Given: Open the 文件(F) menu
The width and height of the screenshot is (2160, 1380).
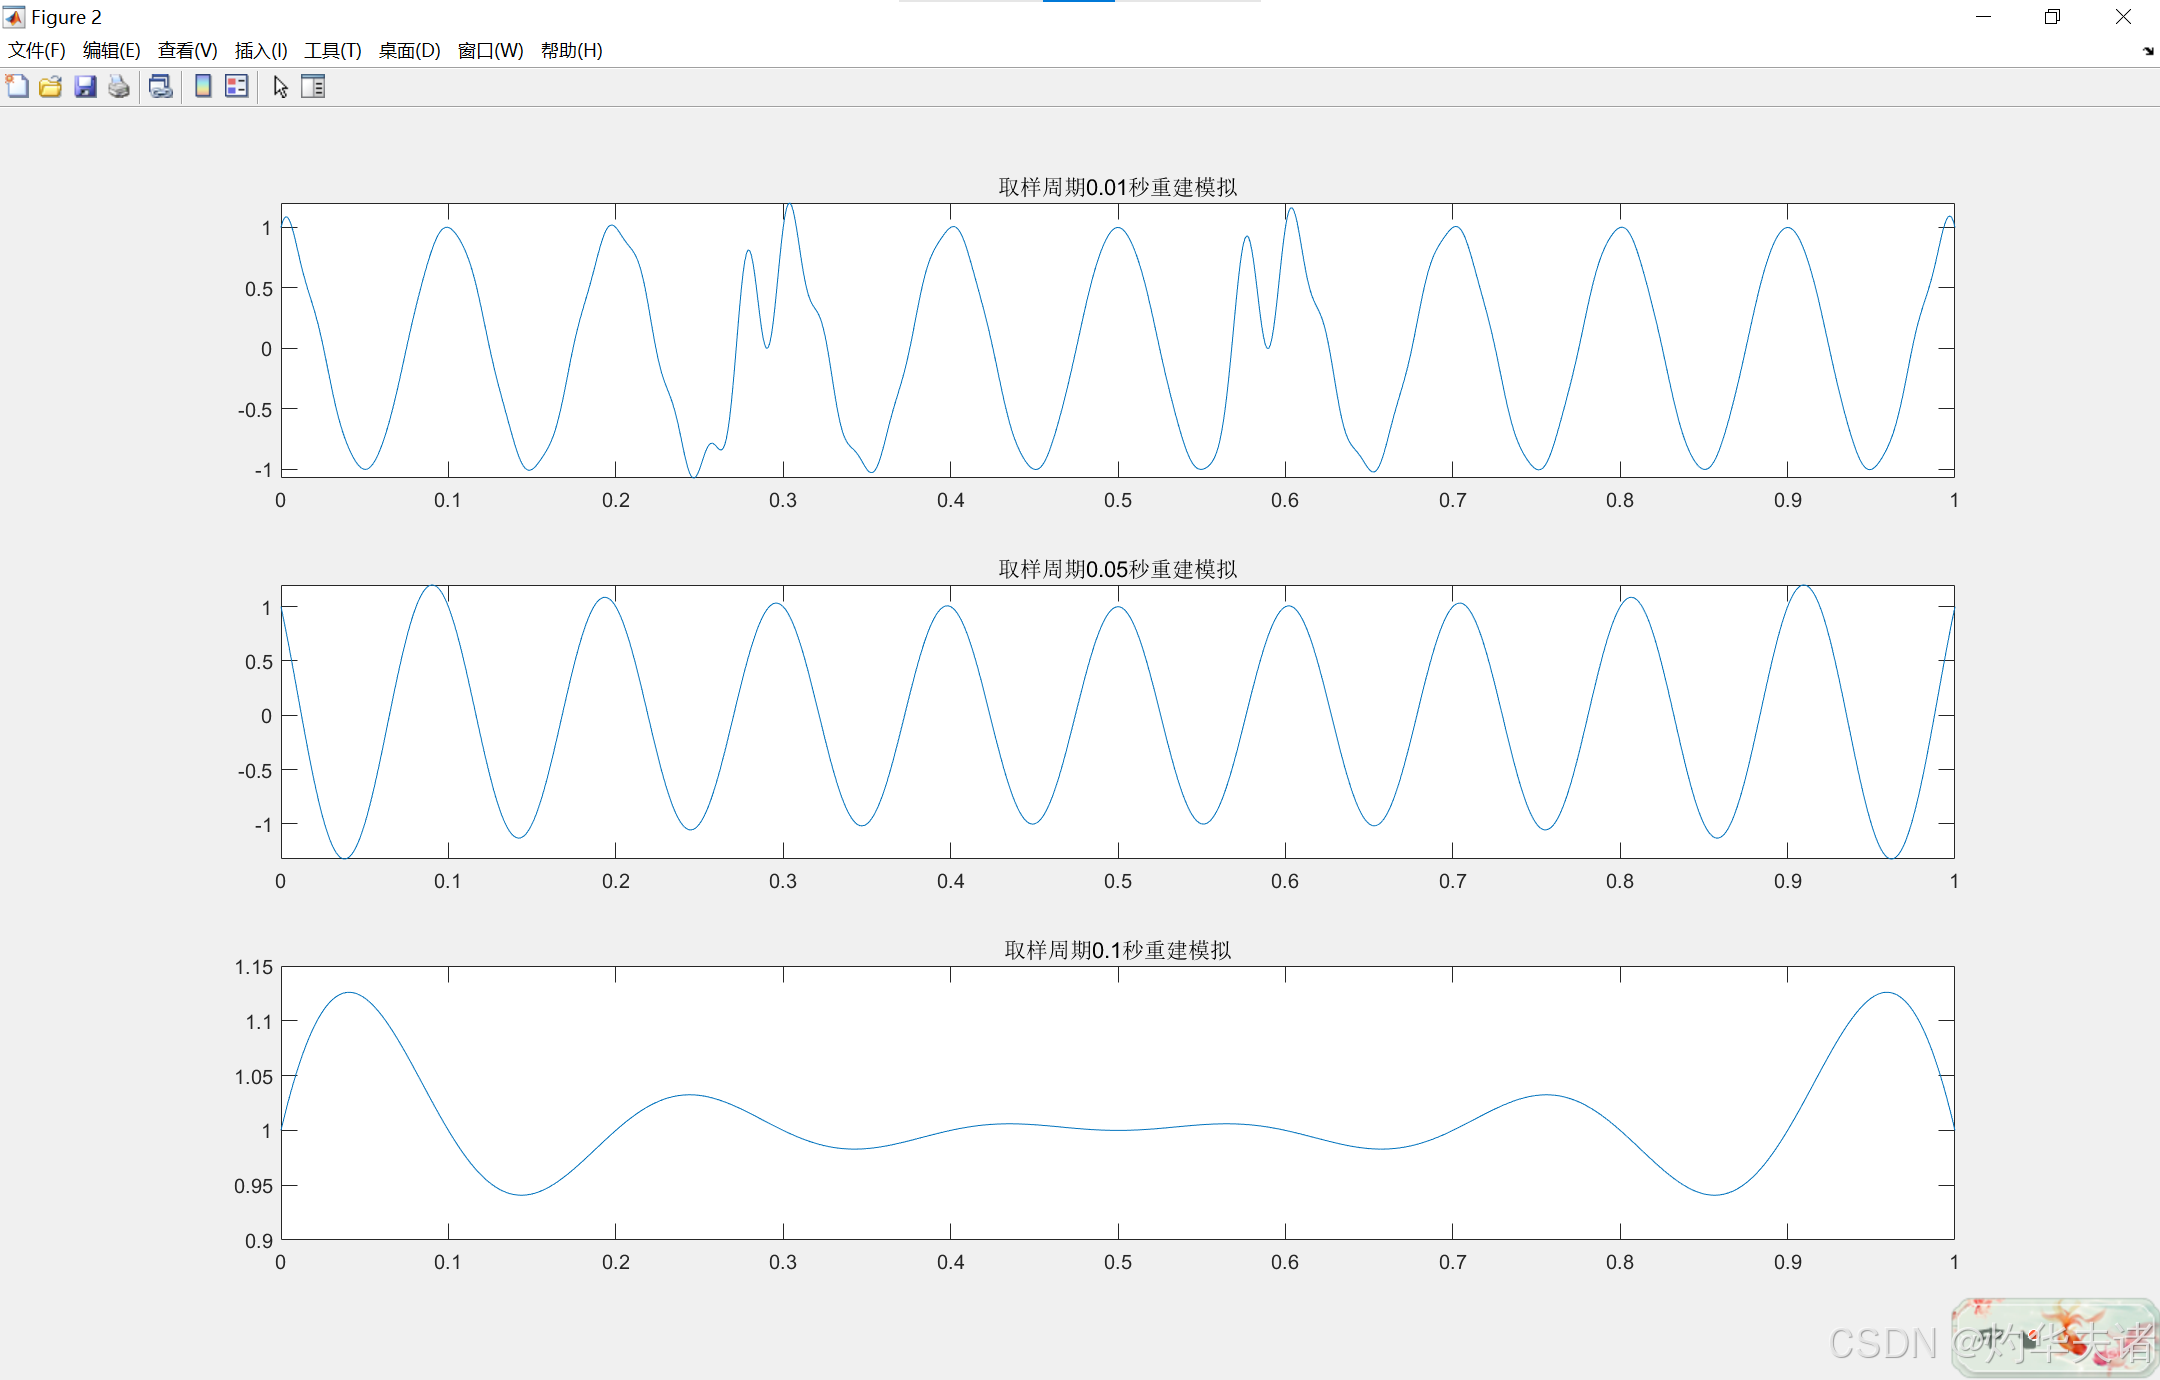Looking at the screenshot, I should click(37, 50).
